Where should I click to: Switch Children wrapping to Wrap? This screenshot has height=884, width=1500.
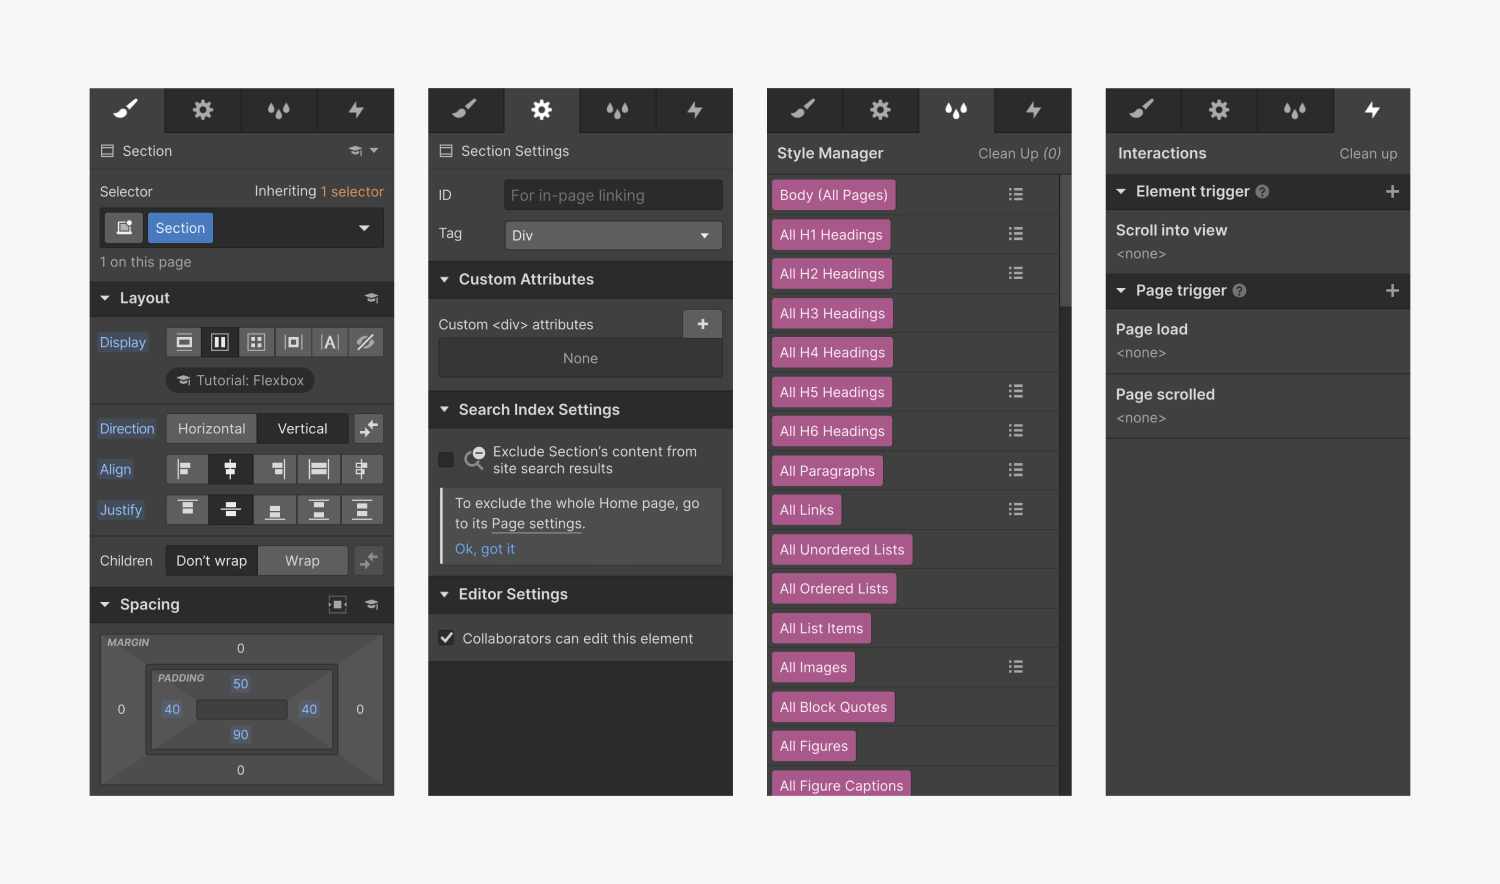click(x=302, y=560)
